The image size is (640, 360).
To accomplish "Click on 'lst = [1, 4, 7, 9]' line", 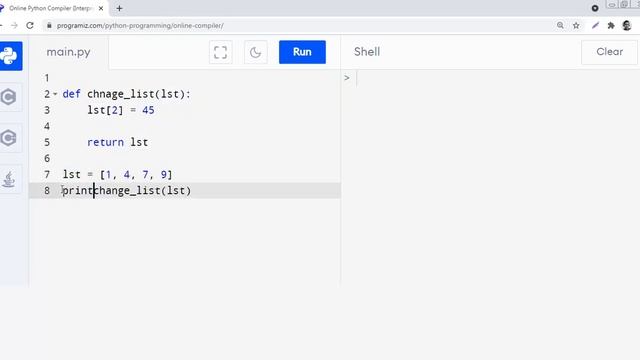I will (118, 174).
